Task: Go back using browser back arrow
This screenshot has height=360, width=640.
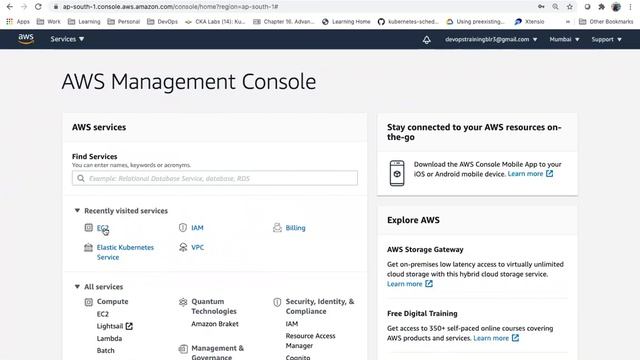Action: coord(9,7)
